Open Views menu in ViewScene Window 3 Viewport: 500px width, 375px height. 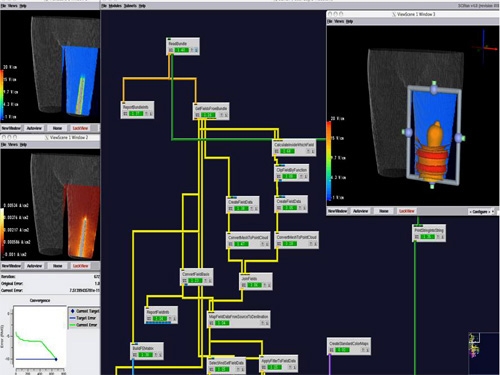(x=339, y=21)
